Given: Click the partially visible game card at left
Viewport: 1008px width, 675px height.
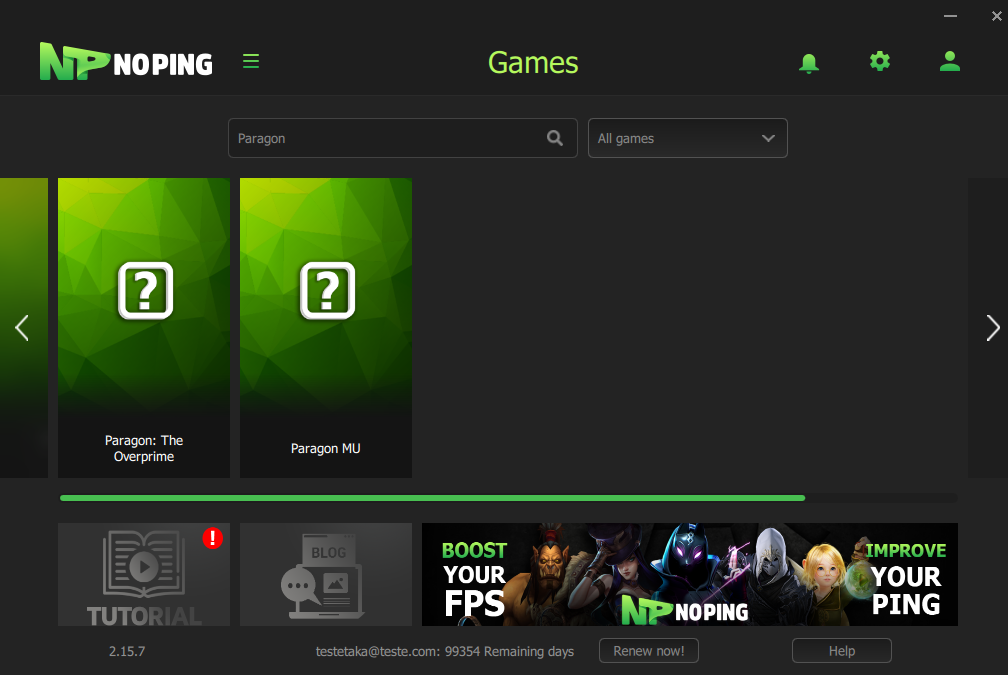Looking at the screenshot, I should click(24, 328).
